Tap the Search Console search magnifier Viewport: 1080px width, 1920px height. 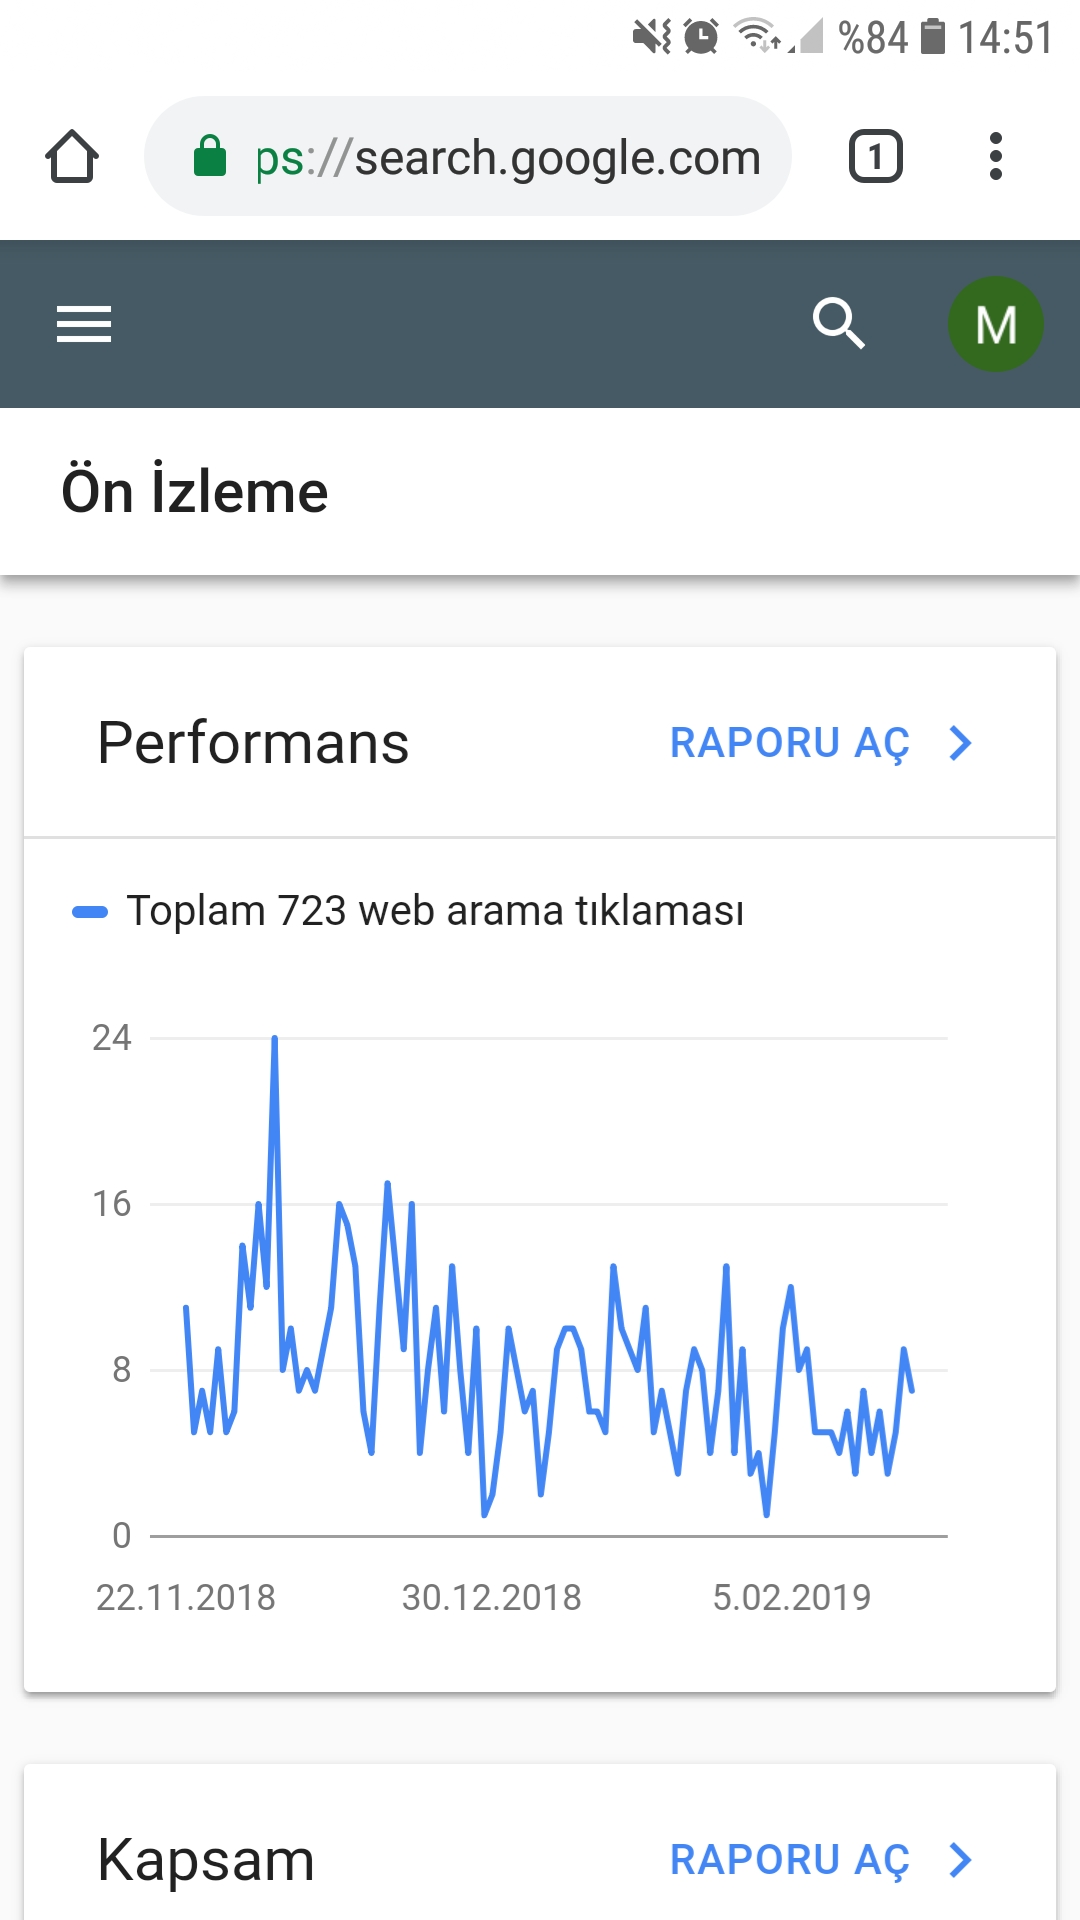pyautogui.click(x=838, y=323)
